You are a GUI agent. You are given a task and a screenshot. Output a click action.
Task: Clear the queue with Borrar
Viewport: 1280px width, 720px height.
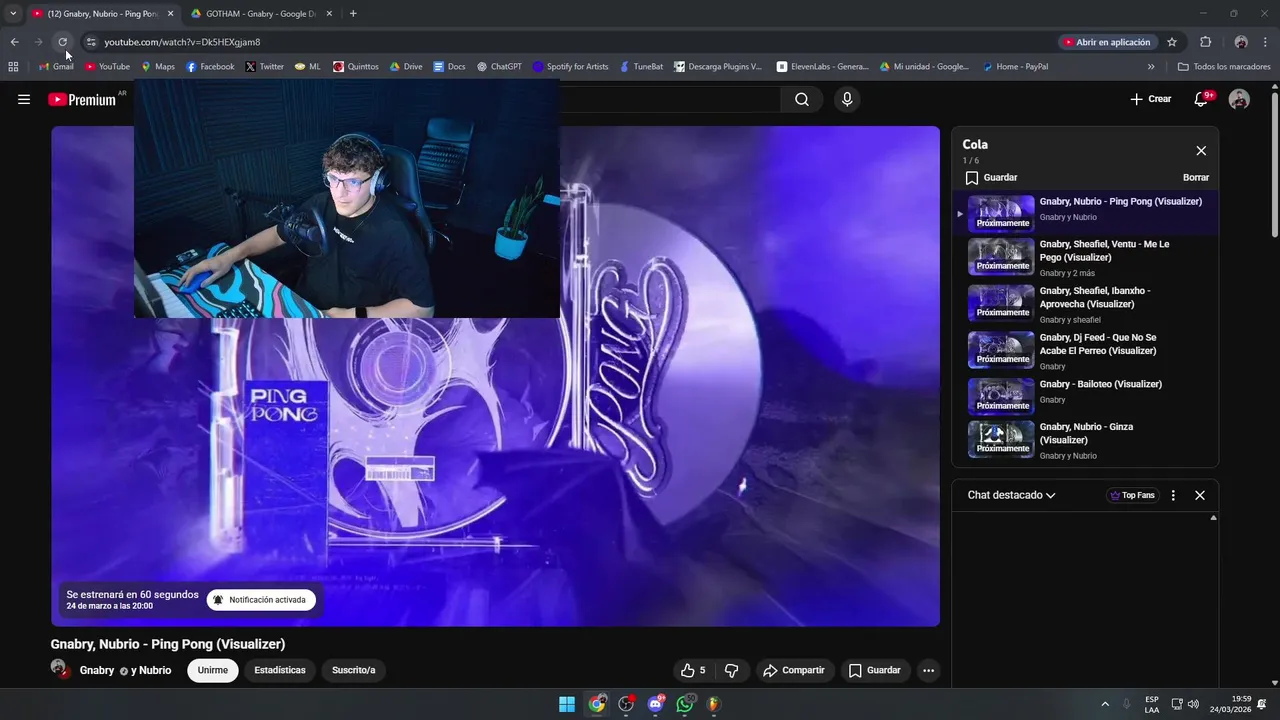tap(1196, 178)
